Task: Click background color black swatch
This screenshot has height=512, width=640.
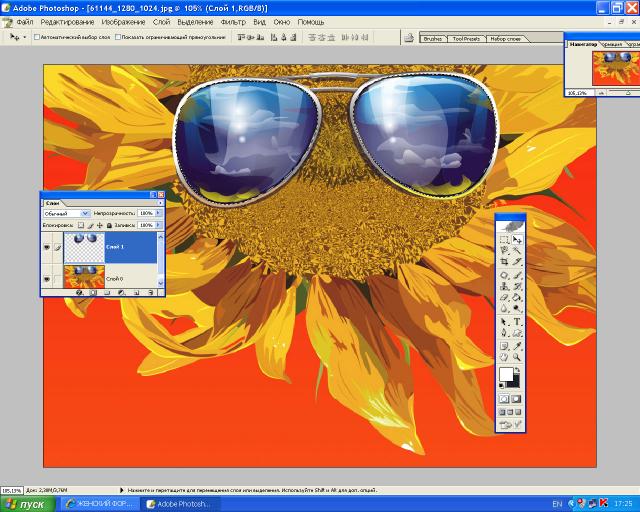Action: 515,383
